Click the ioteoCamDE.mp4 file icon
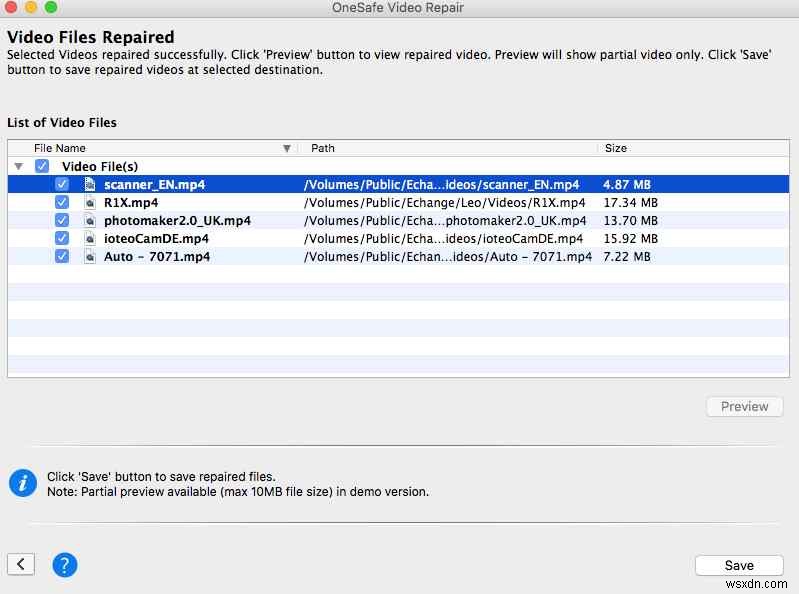 (x=90, y=238)
